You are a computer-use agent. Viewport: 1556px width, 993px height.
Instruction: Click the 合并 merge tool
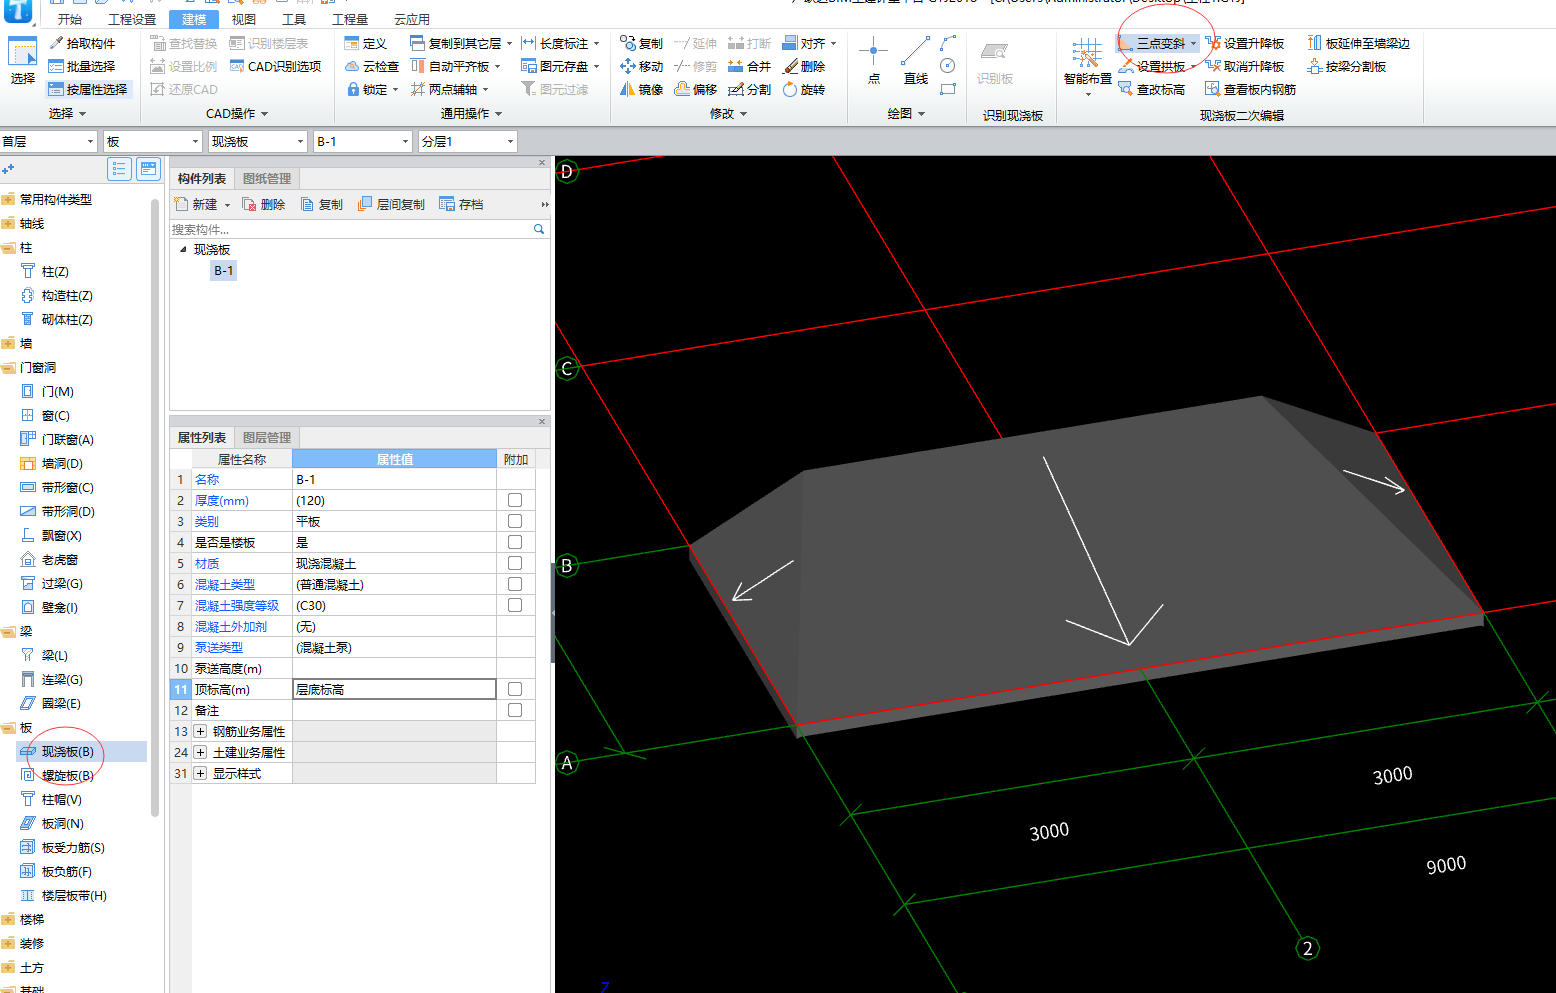pyautogui.click(x=750, y=66)
